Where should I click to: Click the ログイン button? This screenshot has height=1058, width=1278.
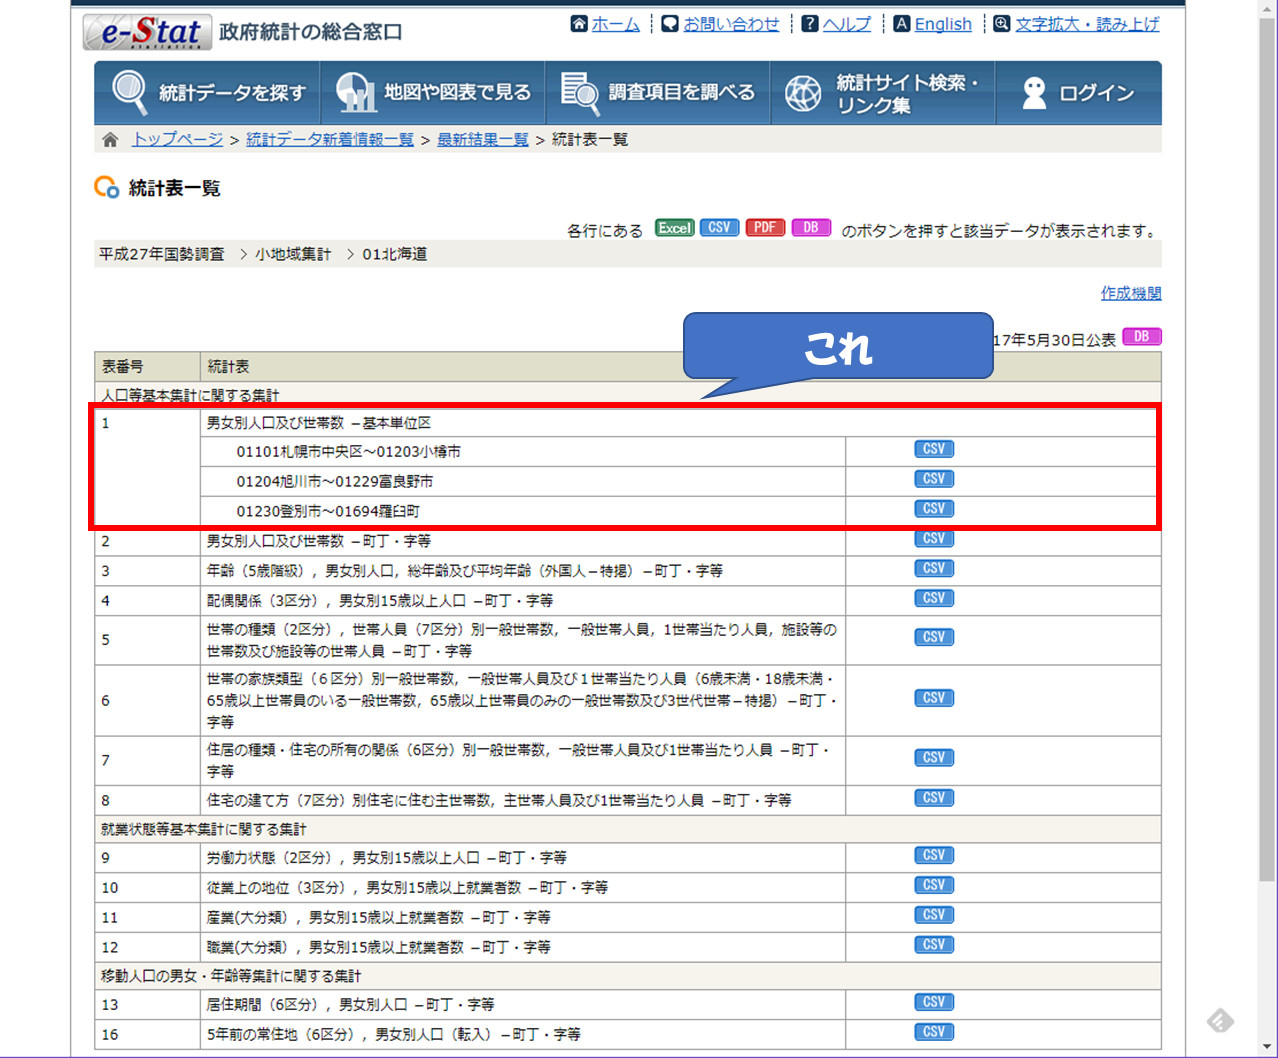click(x=1078, y=93)
